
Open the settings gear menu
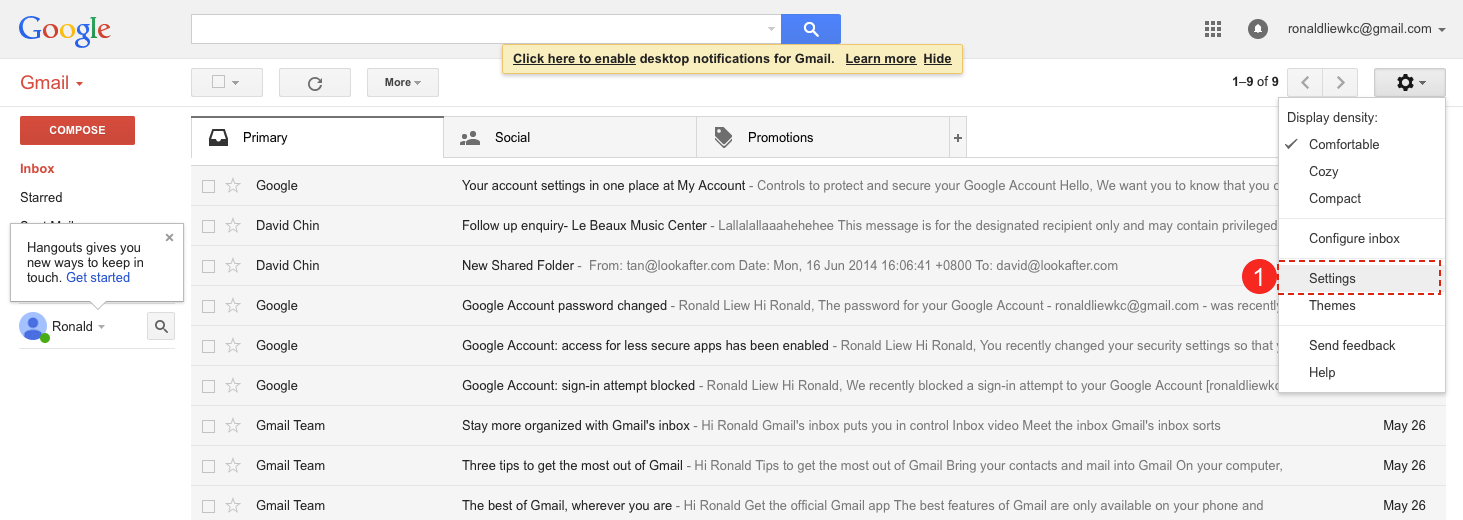click(x=1410, y=82)
